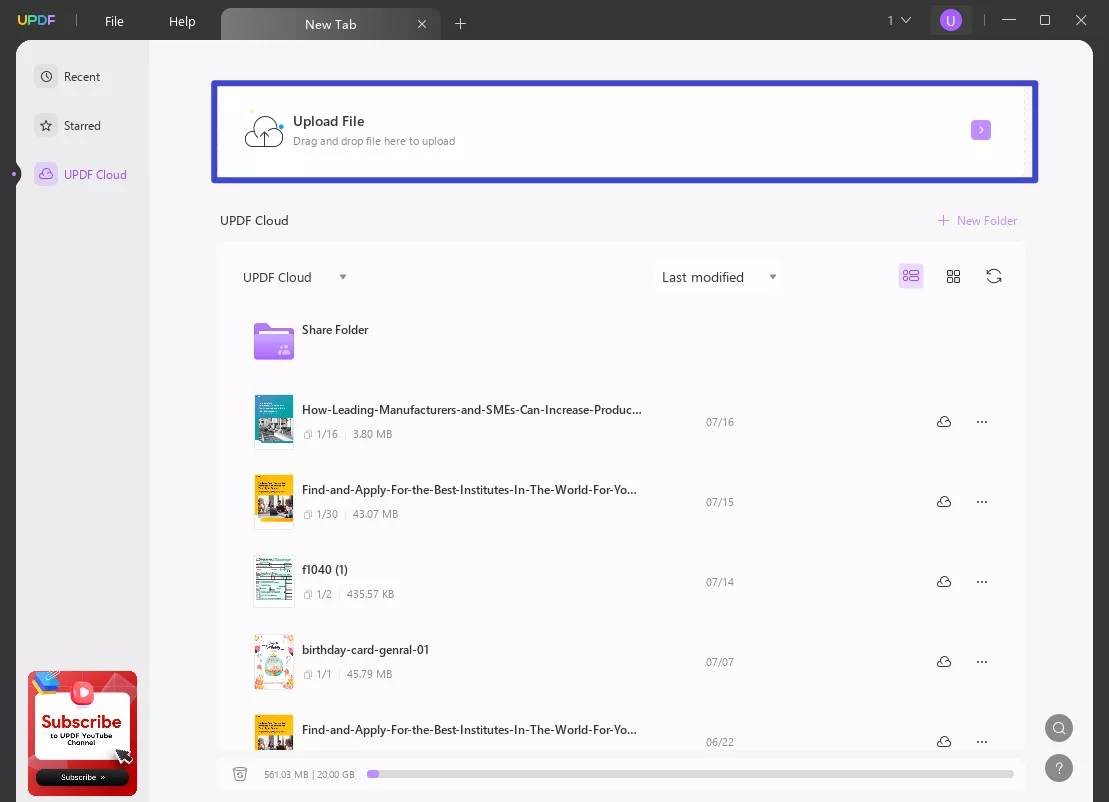Click the storage usage progress bar
The height and width of the screenshot is (802, 1109).
[x=690, y=774]
